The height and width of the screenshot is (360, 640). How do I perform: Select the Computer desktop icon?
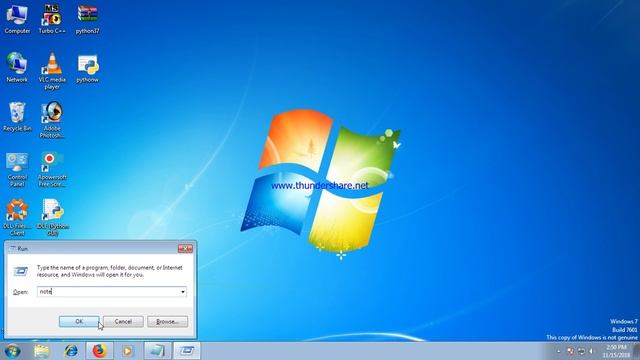point(17,19)
